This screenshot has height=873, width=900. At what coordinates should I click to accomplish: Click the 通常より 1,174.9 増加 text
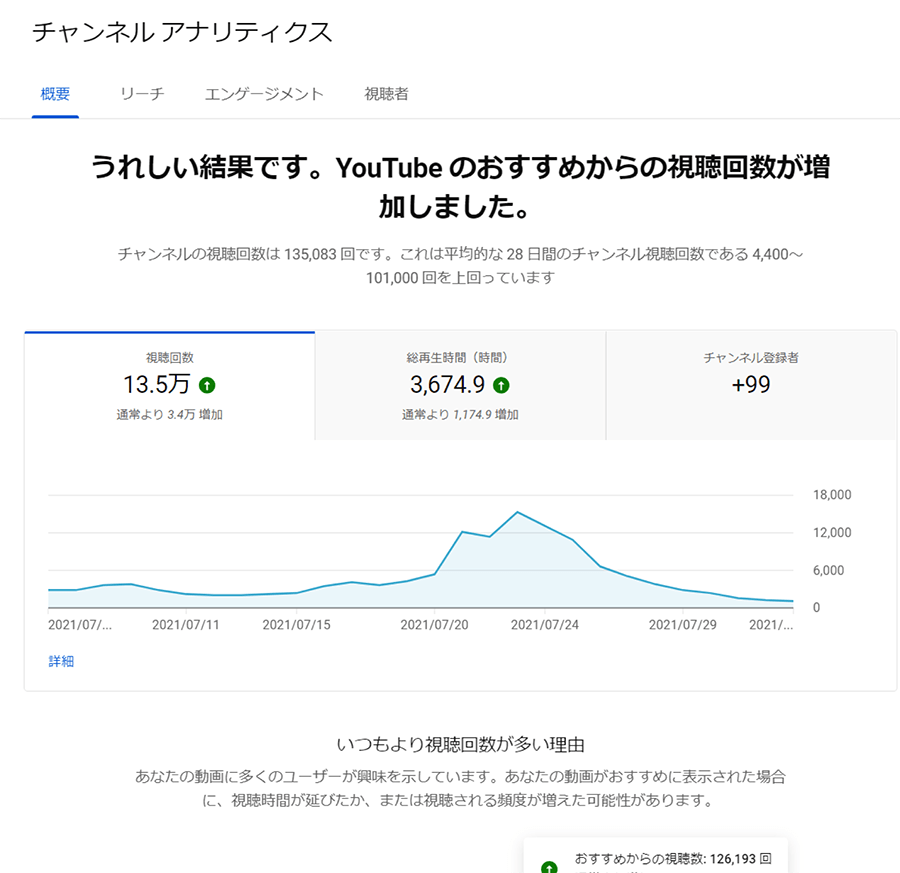[x=460, y=414]
